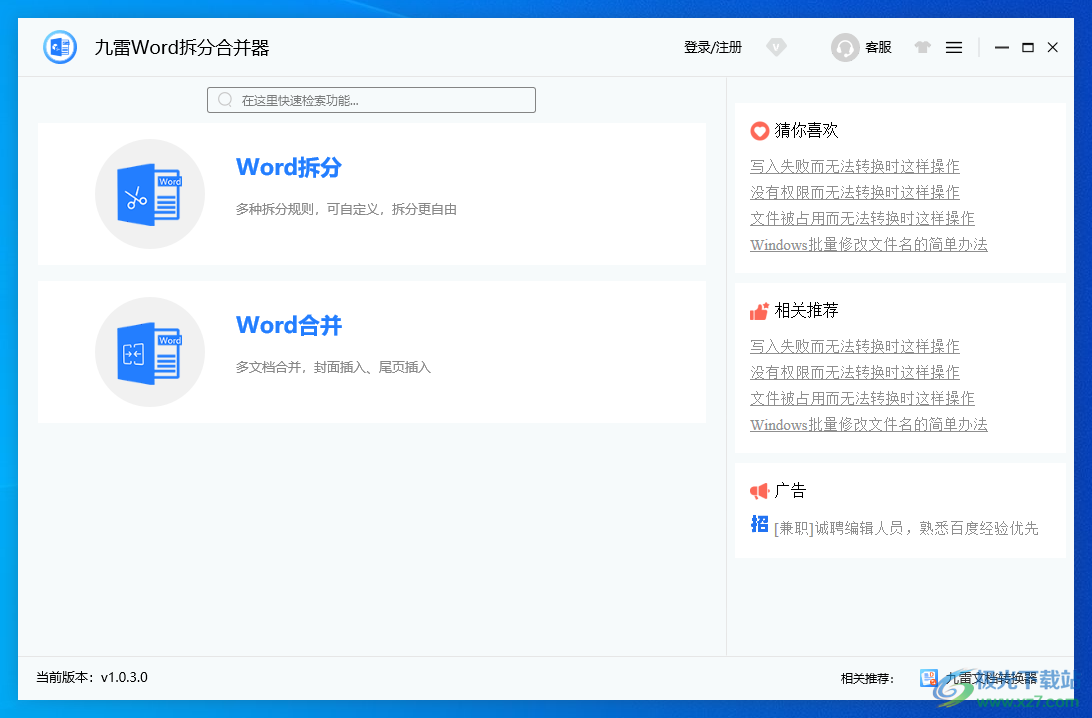Open Windows批量修改文件名的简单办法 under 相关推荐

click(x=868, y=425)
